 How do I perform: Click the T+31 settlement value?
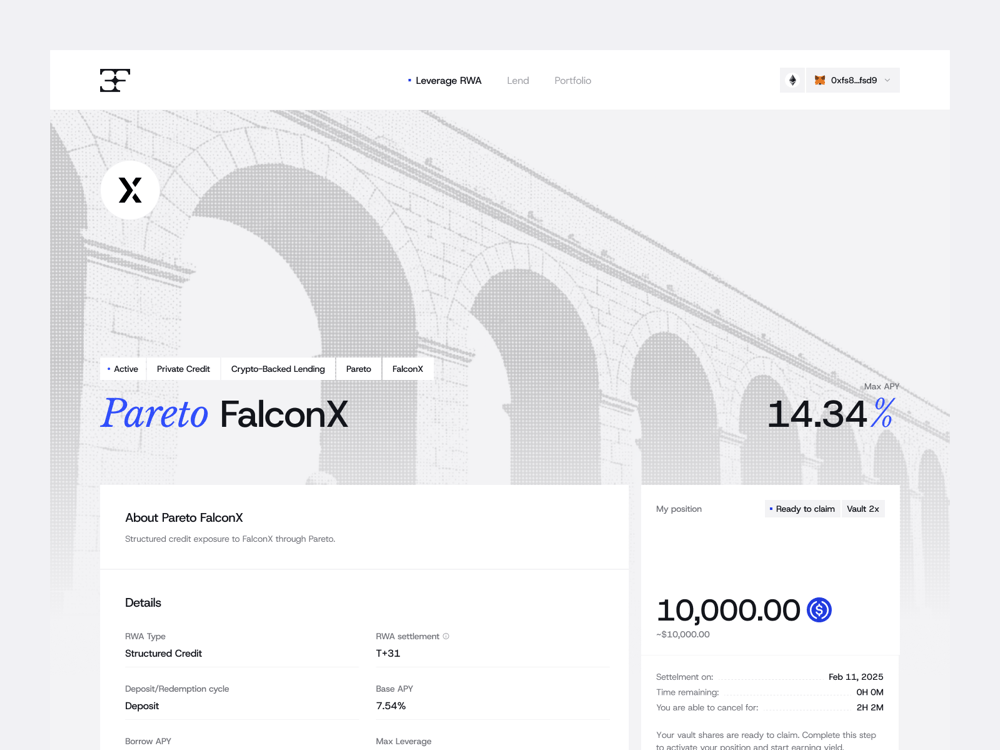click(x=388, y=654)
